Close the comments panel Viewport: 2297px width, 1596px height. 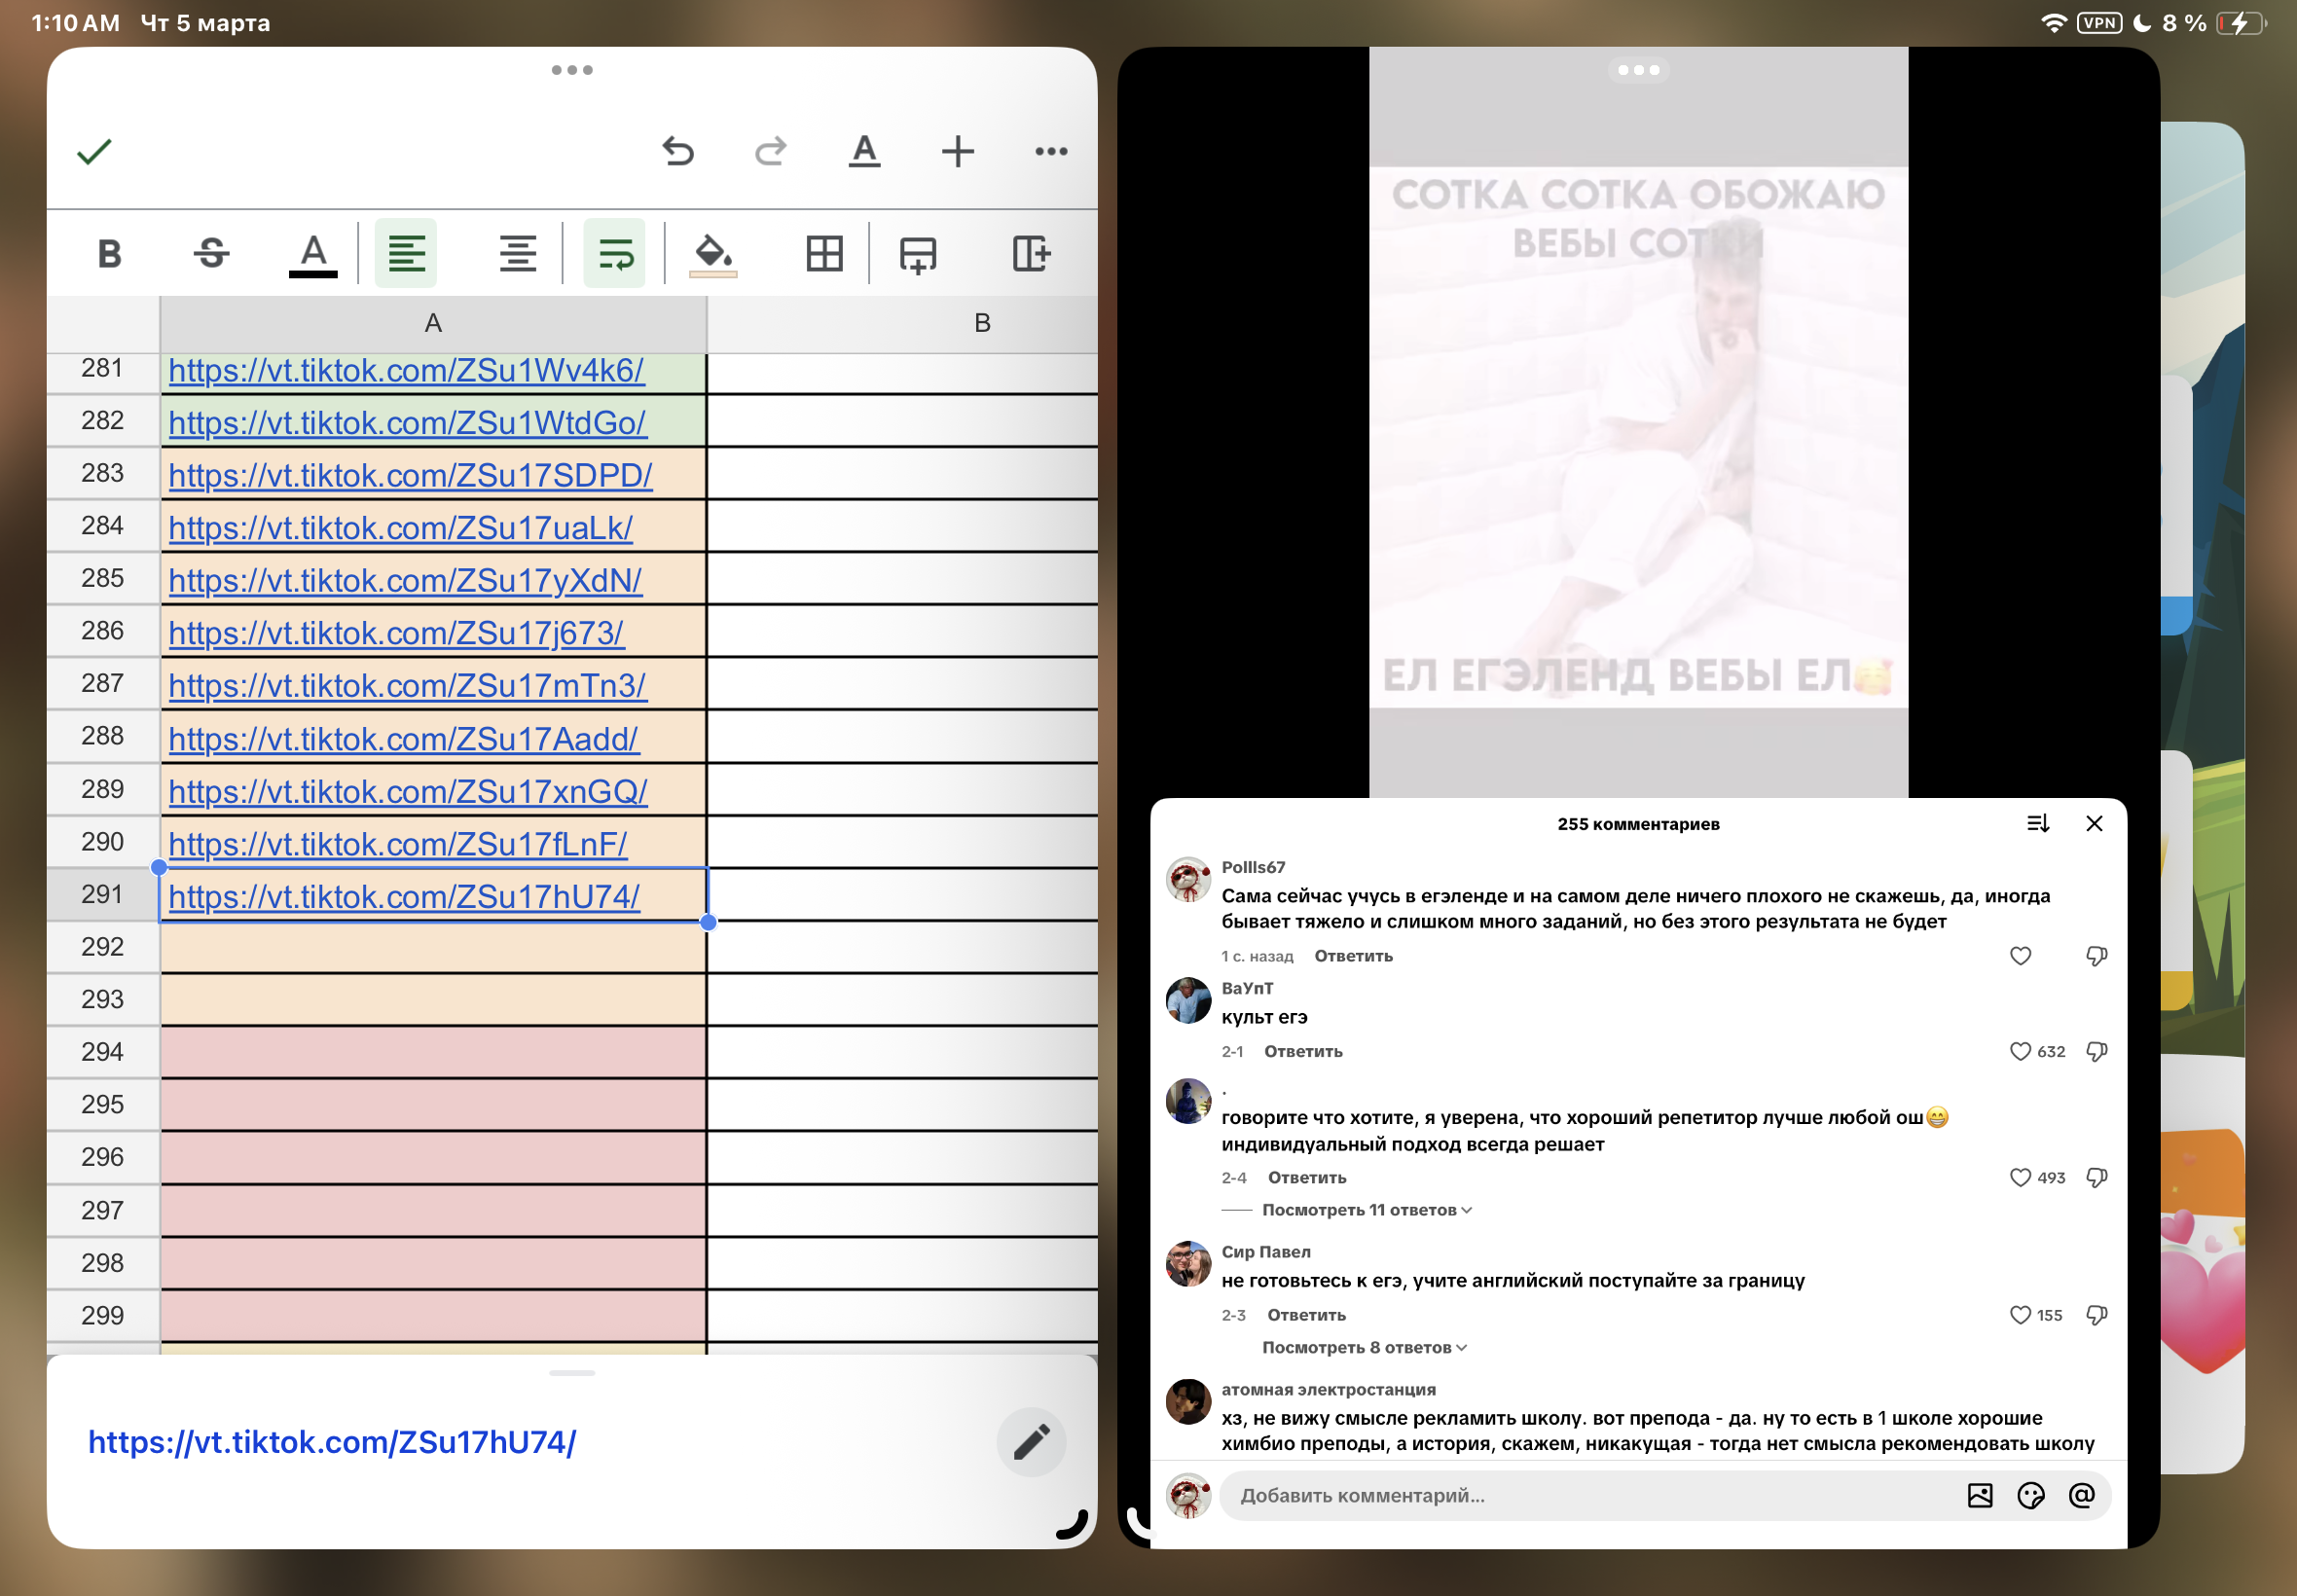pyautogui.click(x=2094, y=824)
